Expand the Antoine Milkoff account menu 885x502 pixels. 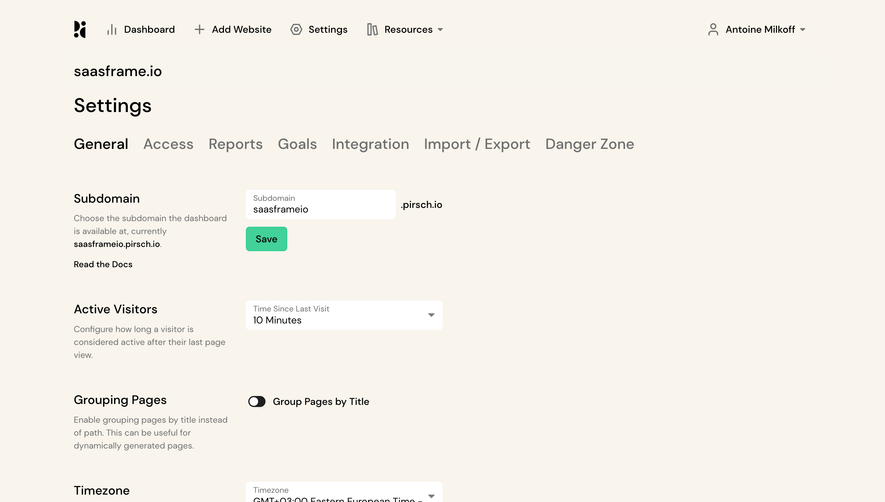click(756, 29)
